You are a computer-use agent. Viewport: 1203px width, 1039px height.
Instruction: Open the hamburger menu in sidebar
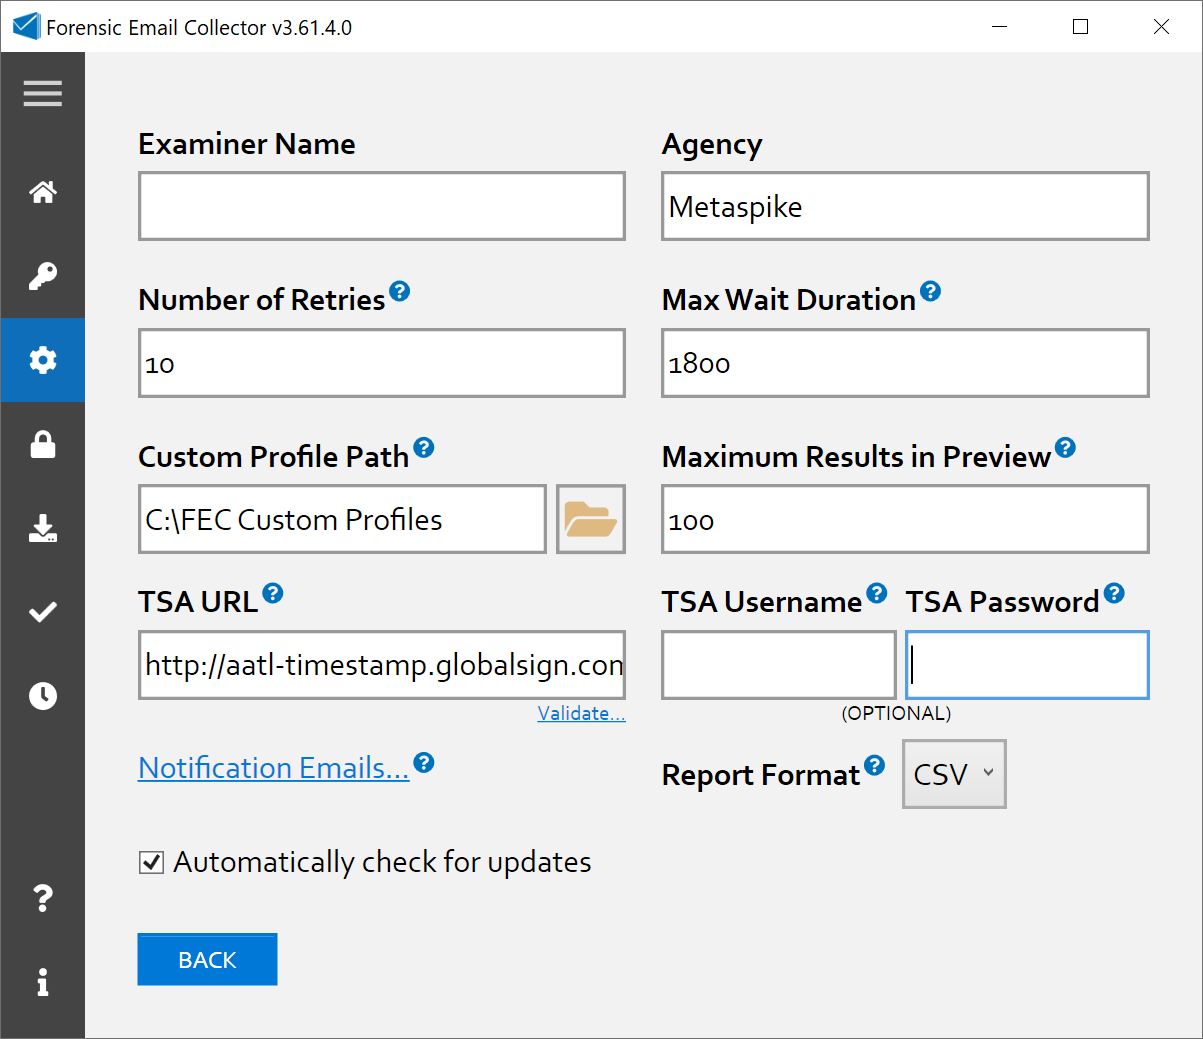43,94
